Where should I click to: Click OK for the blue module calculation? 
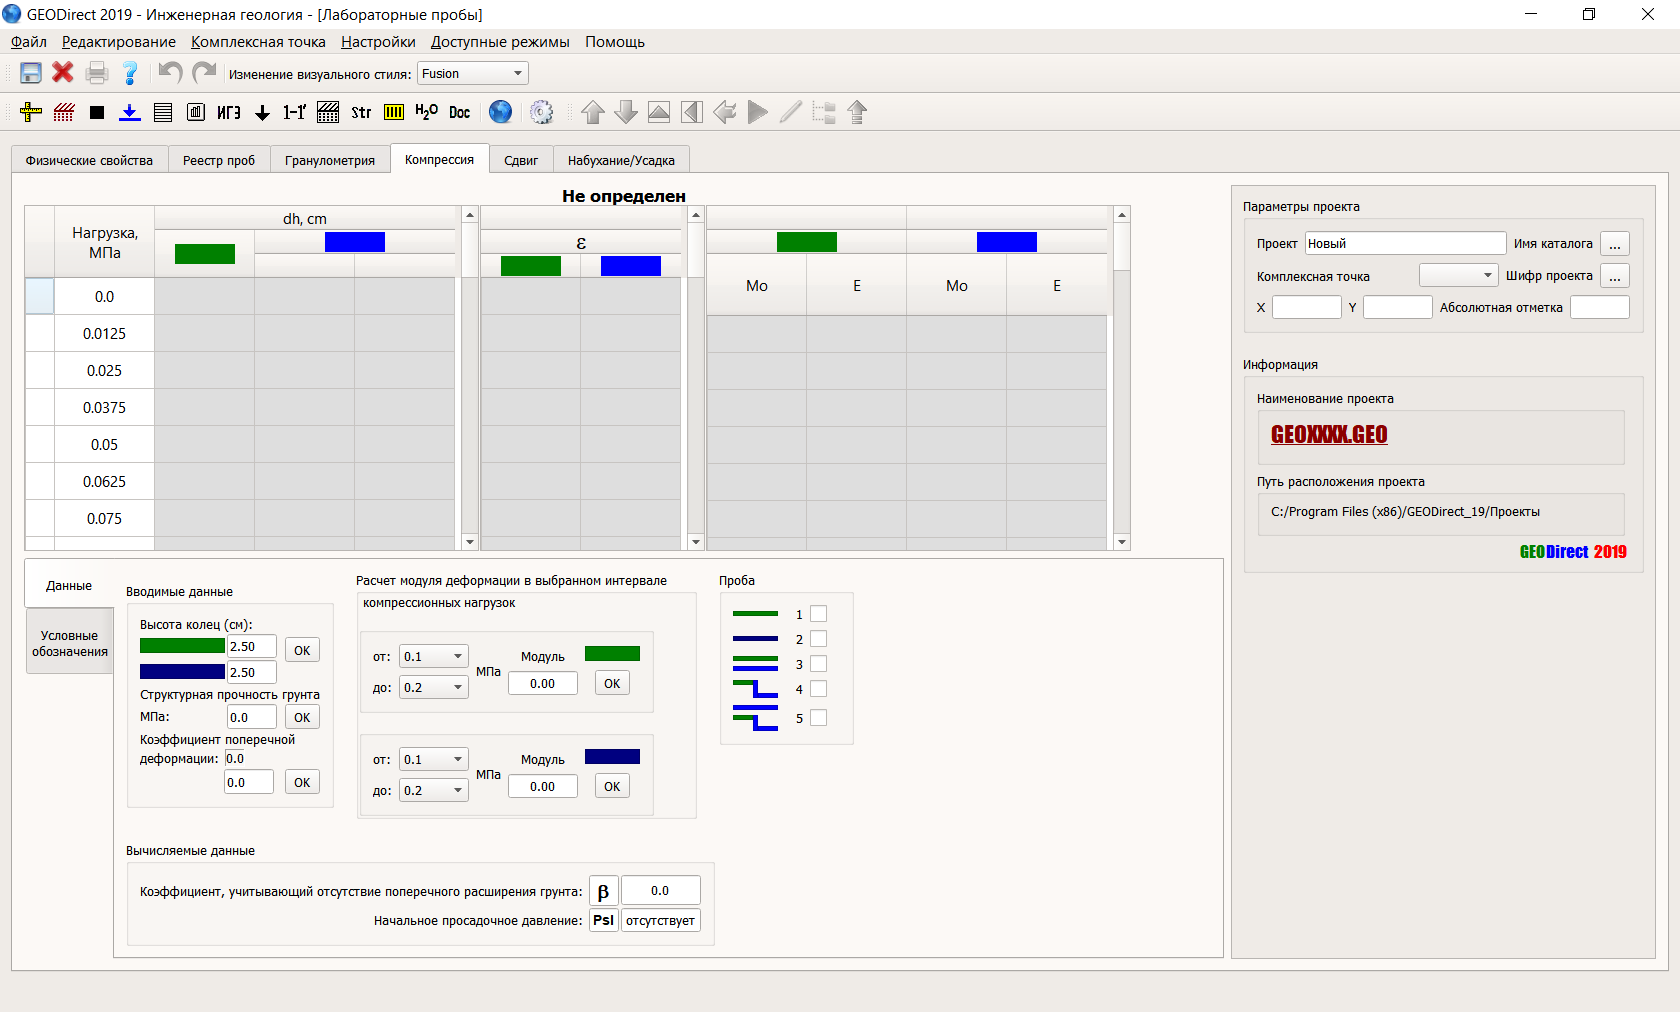point(612,786)
